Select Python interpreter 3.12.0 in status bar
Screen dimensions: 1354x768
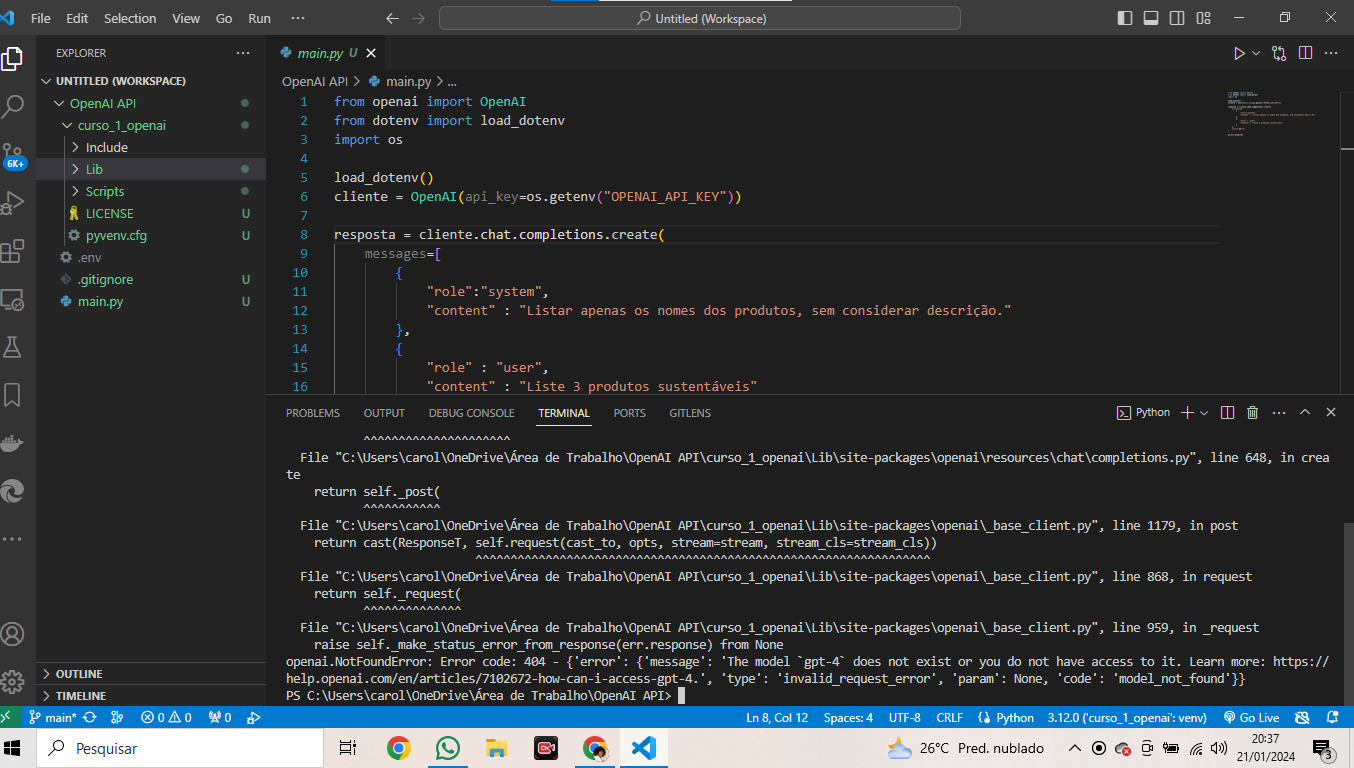[x=1128, y=717]
